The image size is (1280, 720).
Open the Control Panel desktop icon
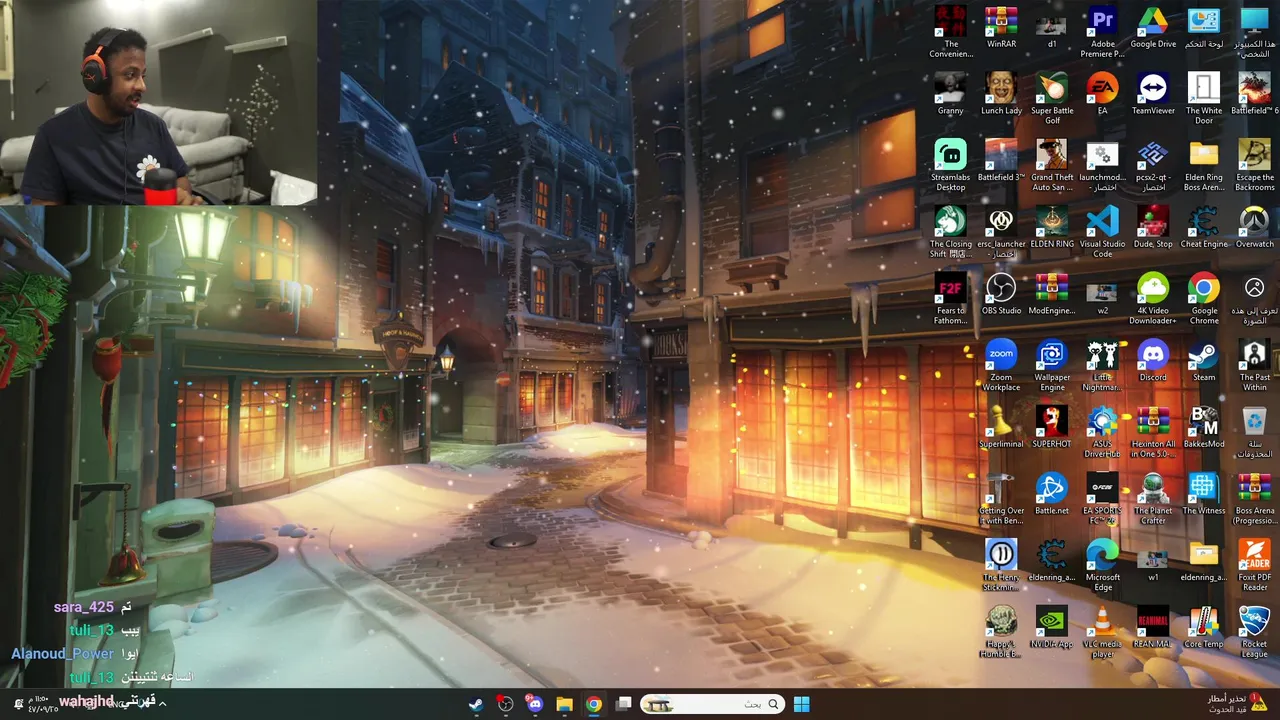pos(1204,28)
